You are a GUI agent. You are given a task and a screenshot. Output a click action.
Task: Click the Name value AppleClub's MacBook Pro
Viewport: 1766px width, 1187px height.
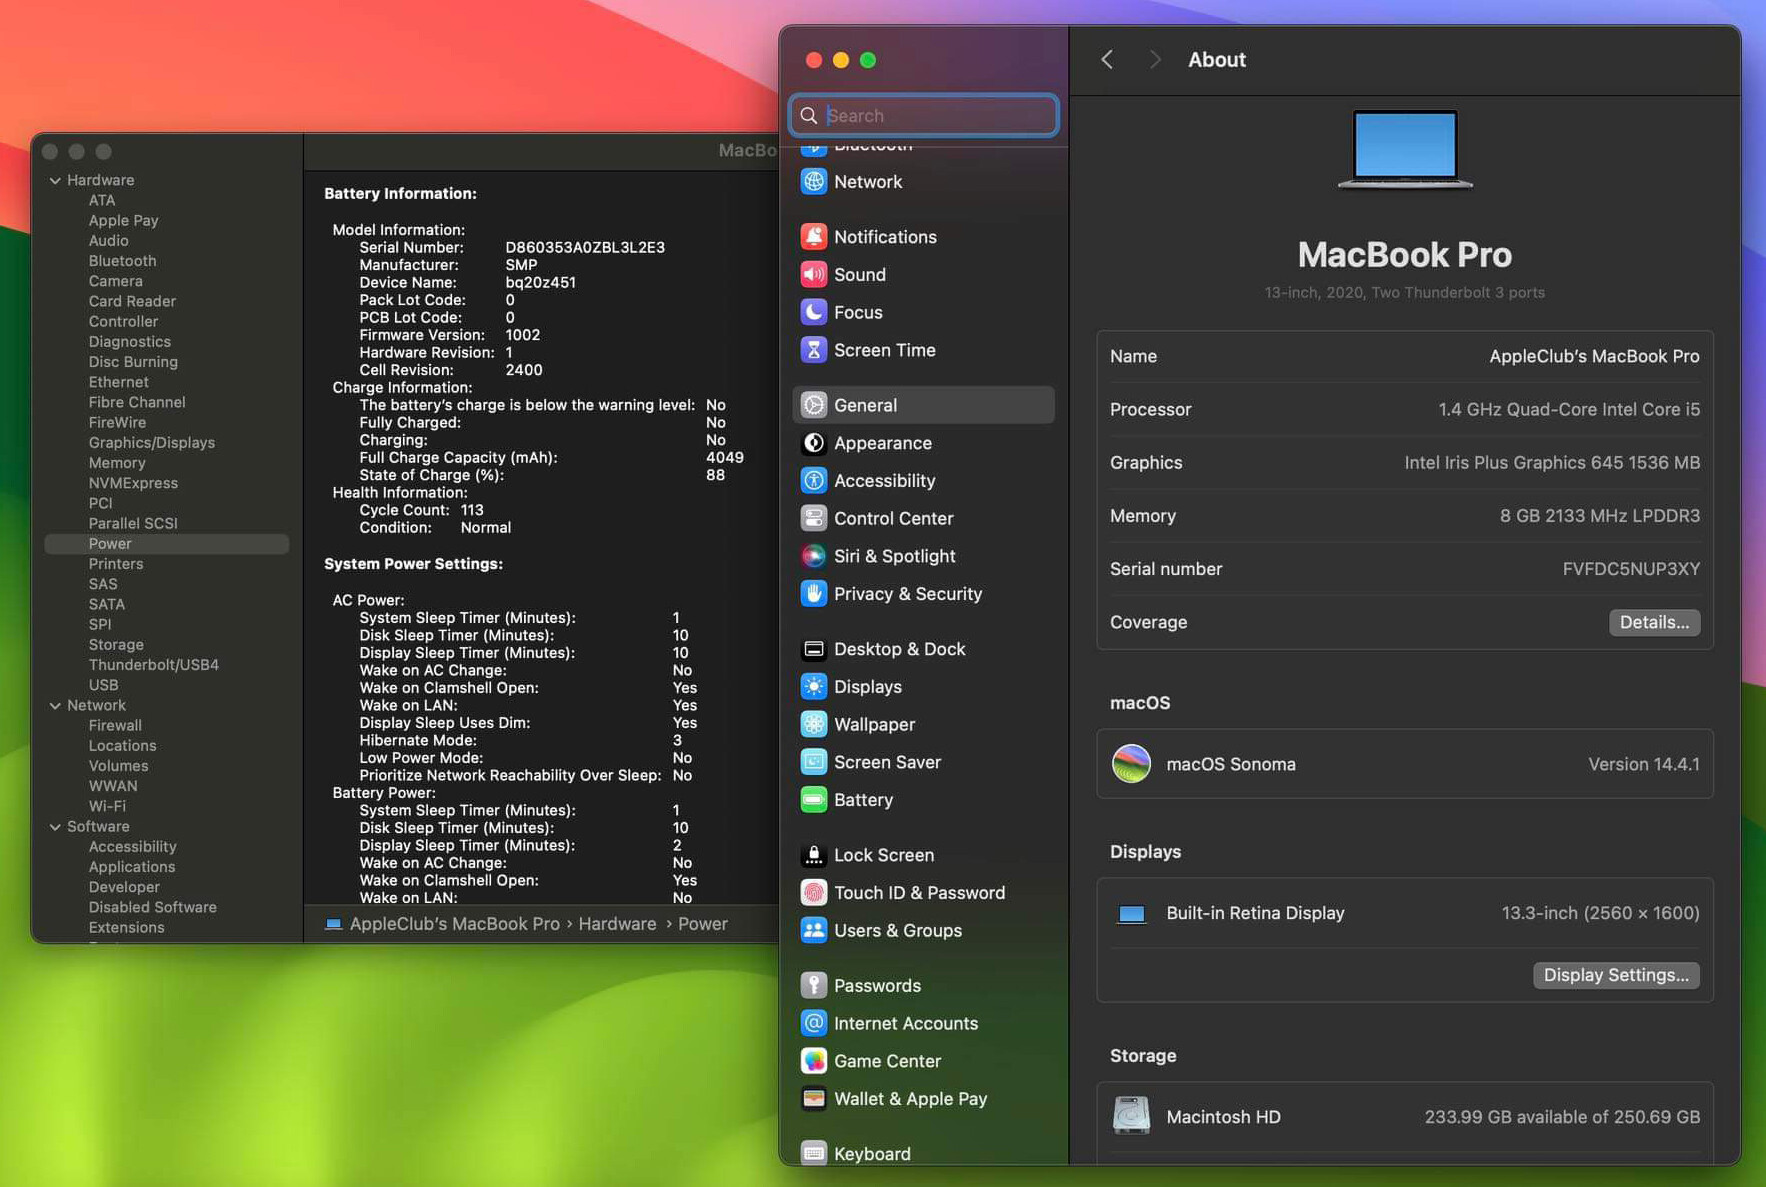point(1594,356)
